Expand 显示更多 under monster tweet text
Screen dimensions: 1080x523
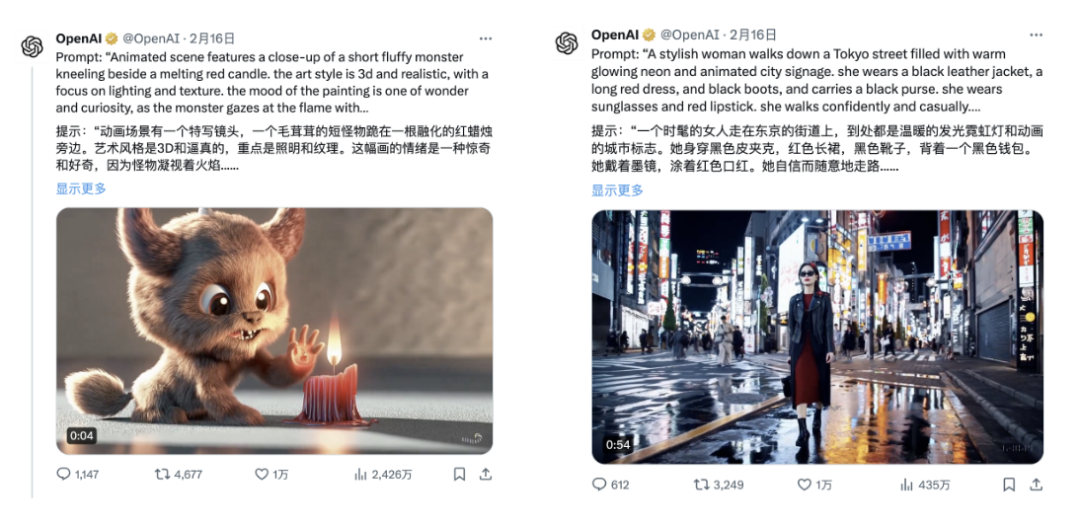coord(81,188)
